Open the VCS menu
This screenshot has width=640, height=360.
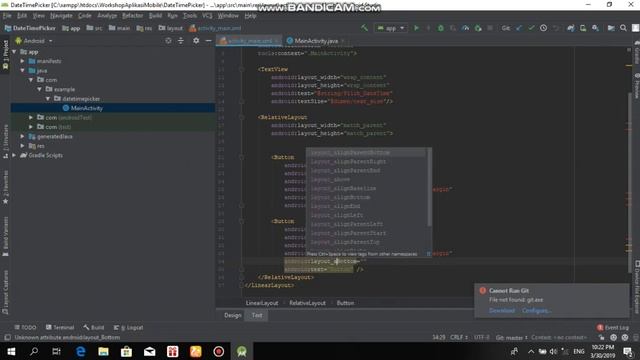tap(207, 16)
